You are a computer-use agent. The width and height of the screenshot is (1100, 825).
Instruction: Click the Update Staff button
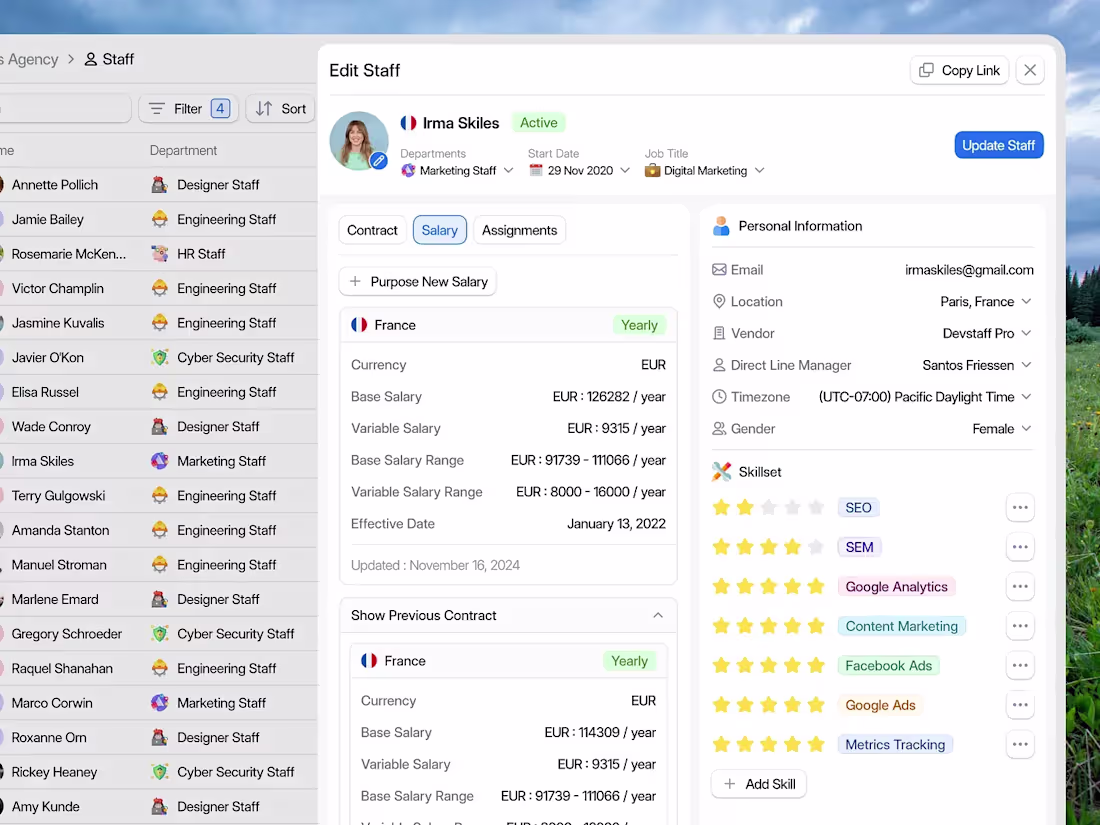coord(998,144)
